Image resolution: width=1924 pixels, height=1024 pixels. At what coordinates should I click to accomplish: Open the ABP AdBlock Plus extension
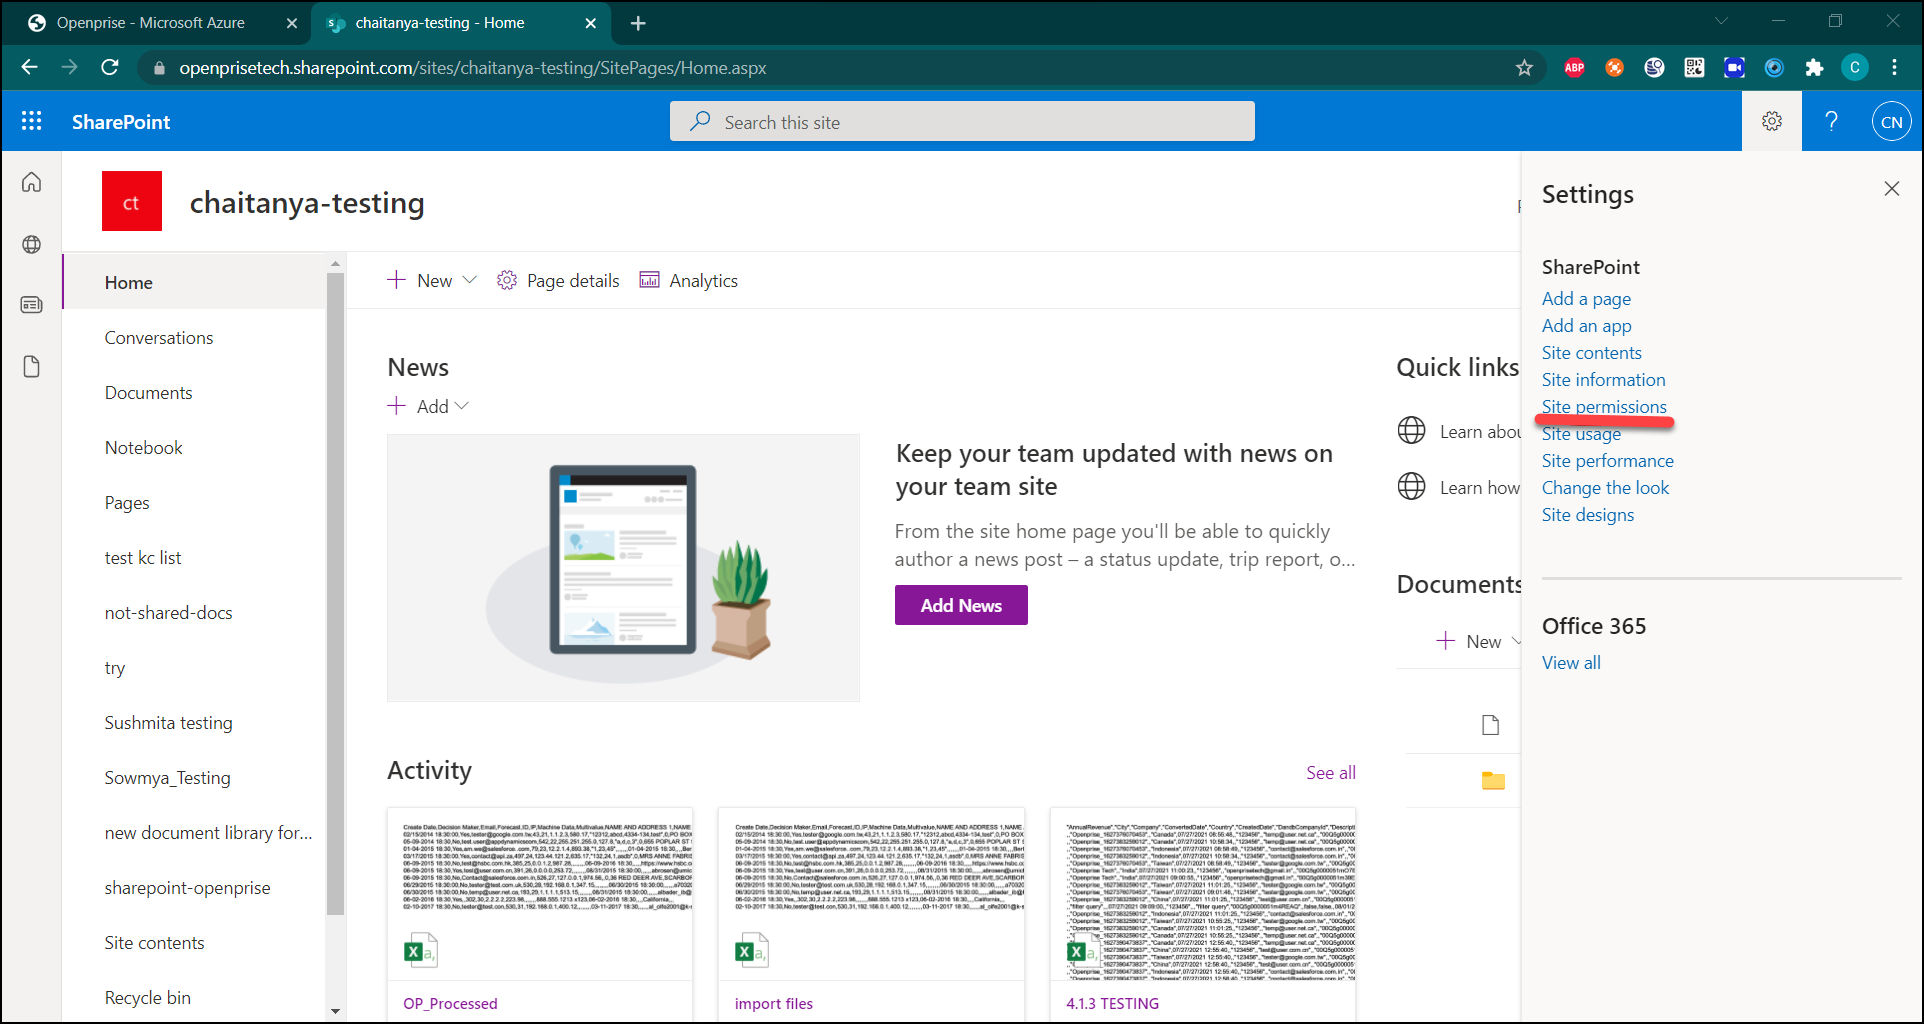click(1574, 68)
